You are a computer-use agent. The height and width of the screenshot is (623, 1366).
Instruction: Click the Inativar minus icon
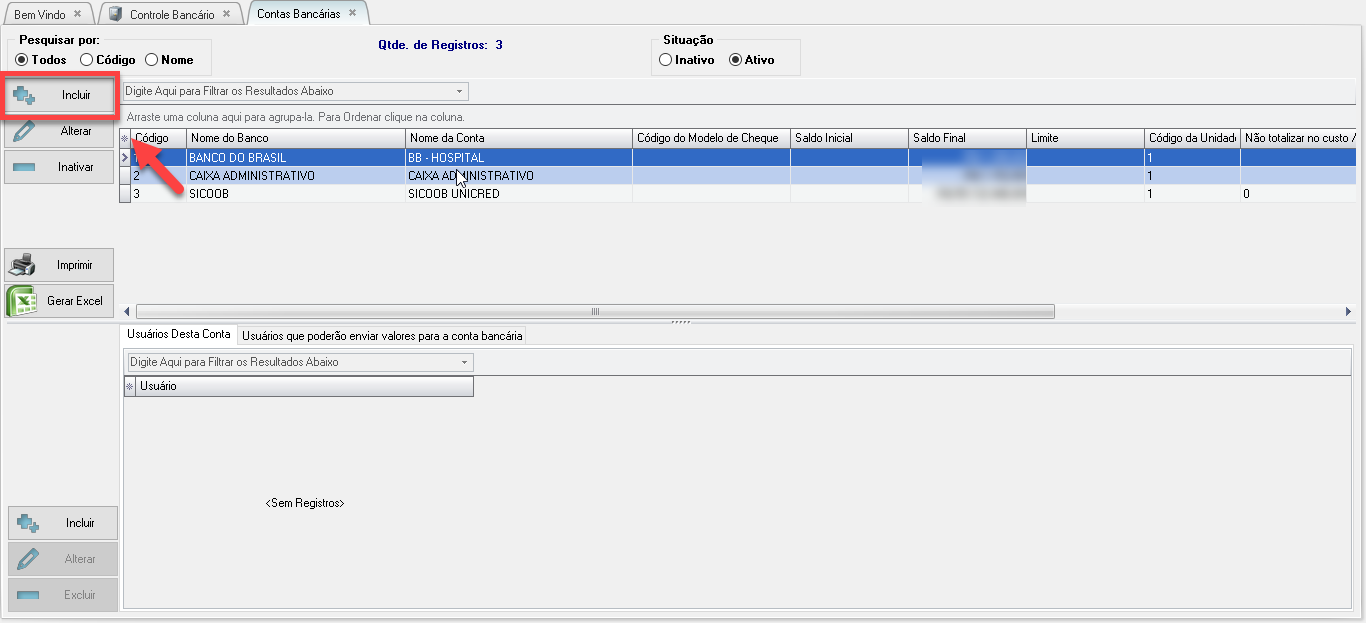coord(25,167)
